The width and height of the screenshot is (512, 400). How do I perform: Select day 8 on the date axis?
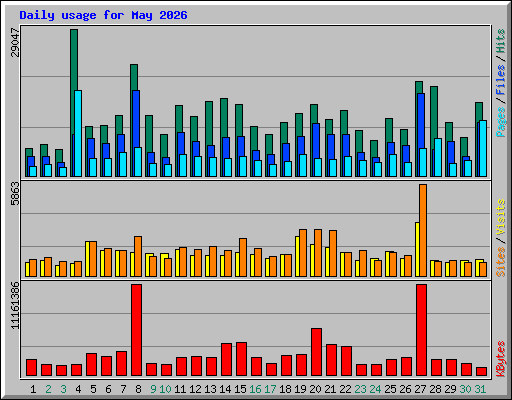(138, 389)
